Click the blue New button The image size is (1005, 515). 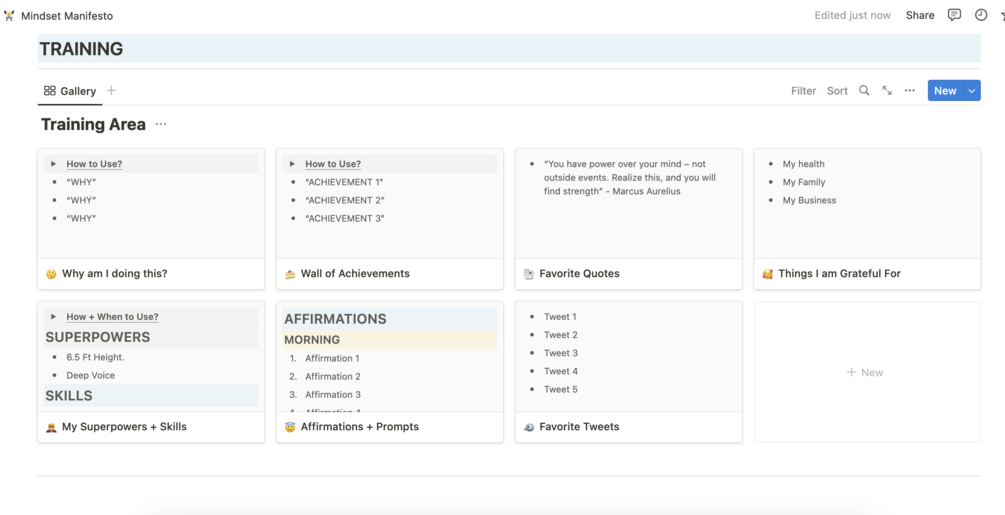[x=944, y=90]
